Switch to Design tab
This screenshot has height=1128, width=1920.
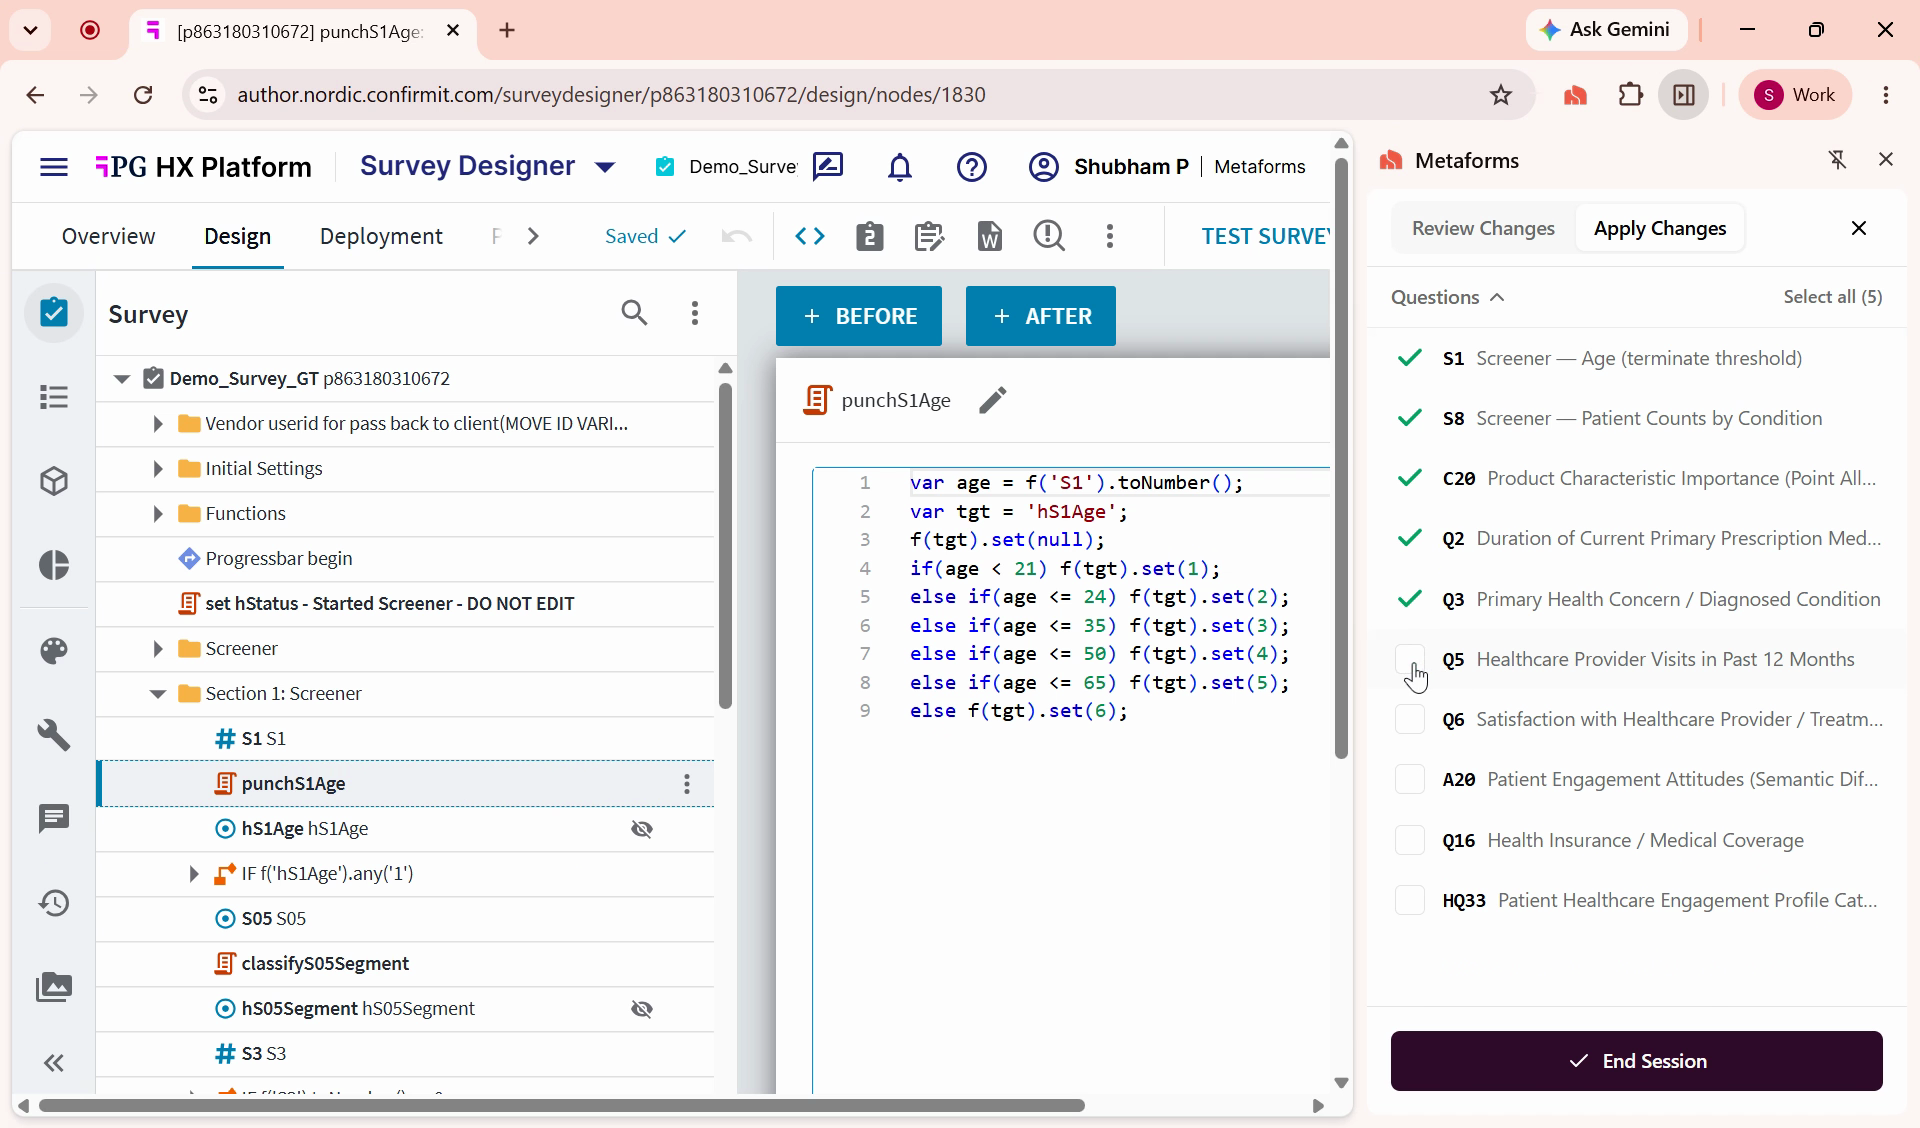coord(237,236)
